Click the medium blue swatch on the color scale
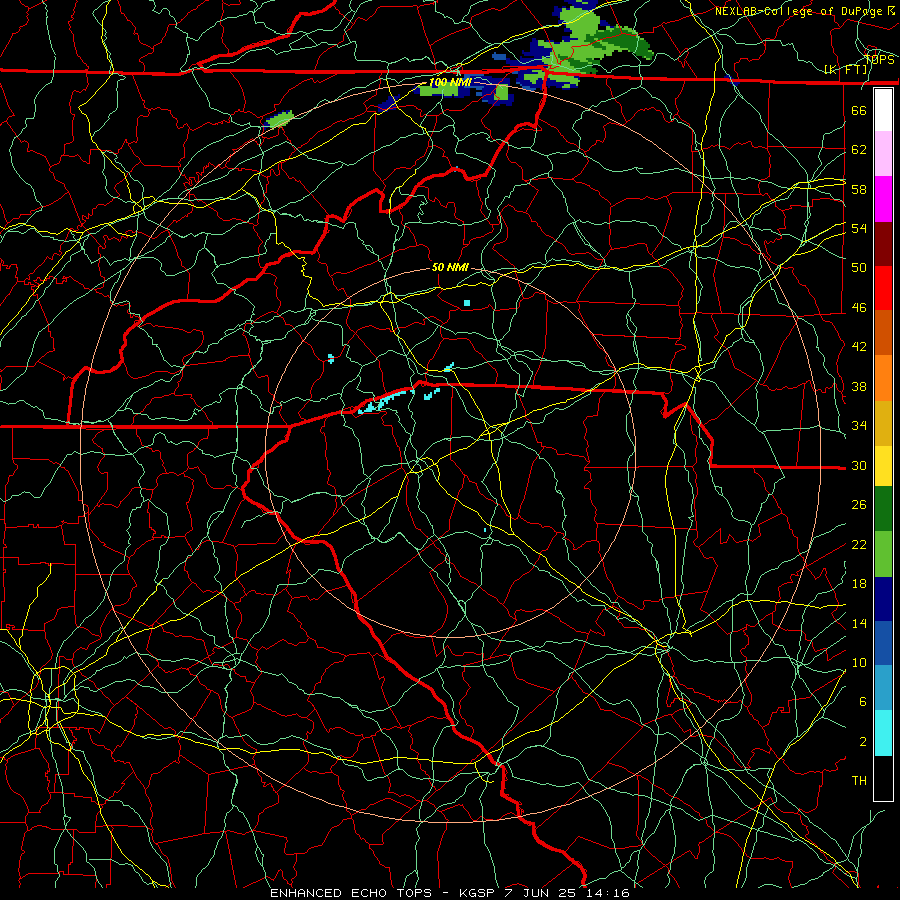The image size is (900, 900). click(883, 643)
